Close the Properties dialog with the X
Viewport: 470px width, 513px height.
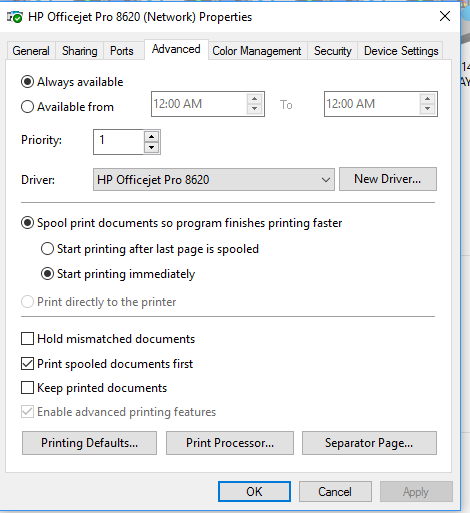point(445,16)
